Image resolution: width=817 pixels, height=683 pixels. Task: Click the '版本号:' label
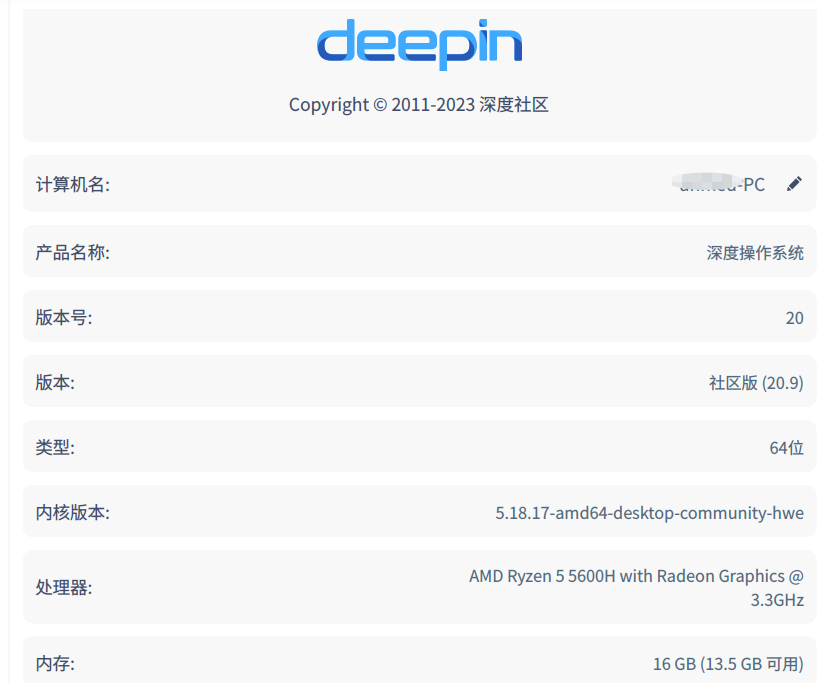[64, 317]
